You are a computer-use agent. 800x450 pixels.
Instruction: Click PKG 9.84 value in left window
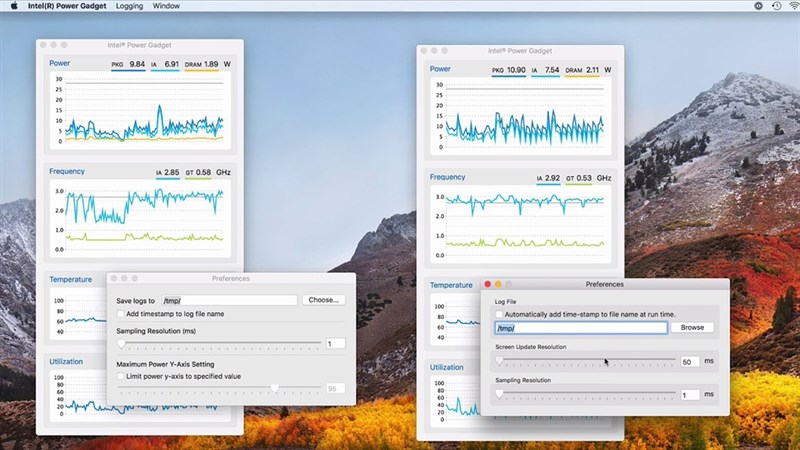pos(128,64)
